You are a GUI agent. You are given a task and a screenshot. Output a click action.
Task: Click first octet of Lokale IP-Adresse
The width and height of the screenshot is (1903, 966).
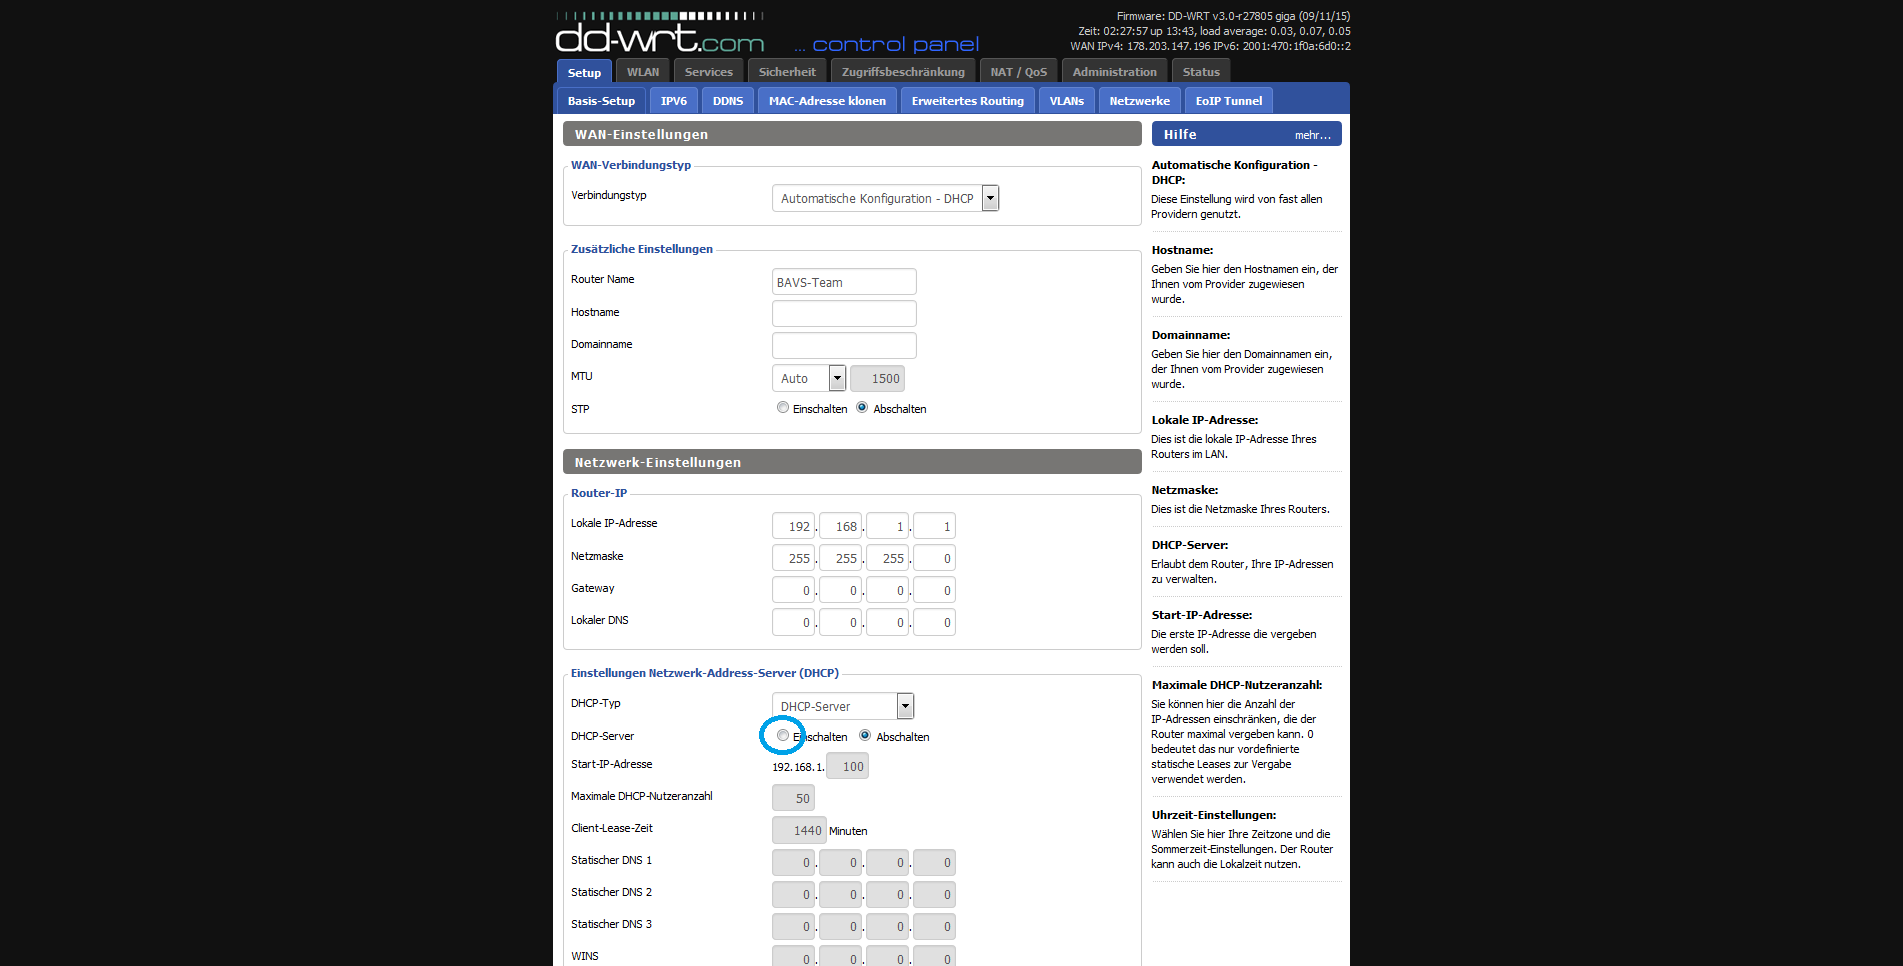point(794,526)
